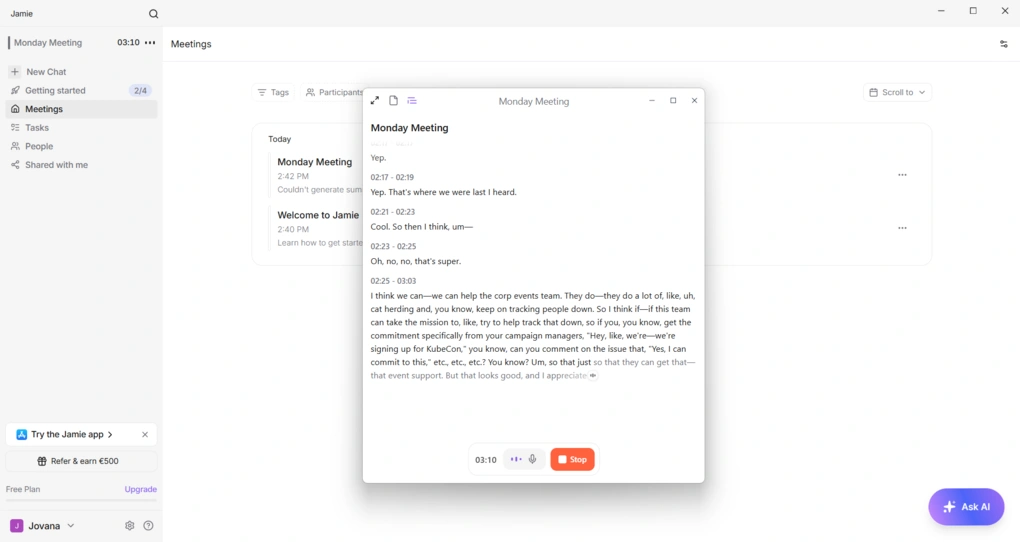Switch to notes document view icon
This screenshot has height=542, width=1020.
394,101
